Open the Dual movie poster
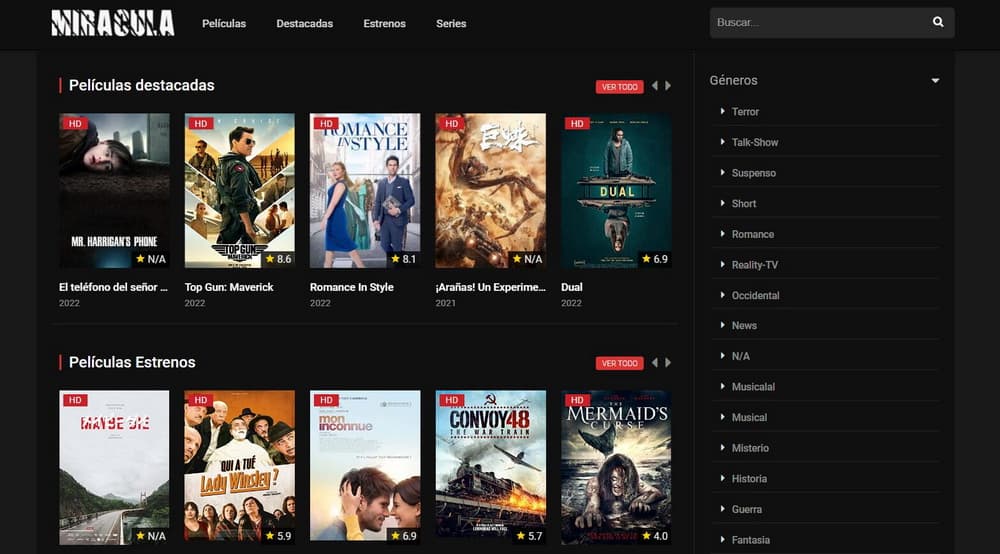This screenshot has height=554, width=1000. click(x=616, y=191)
